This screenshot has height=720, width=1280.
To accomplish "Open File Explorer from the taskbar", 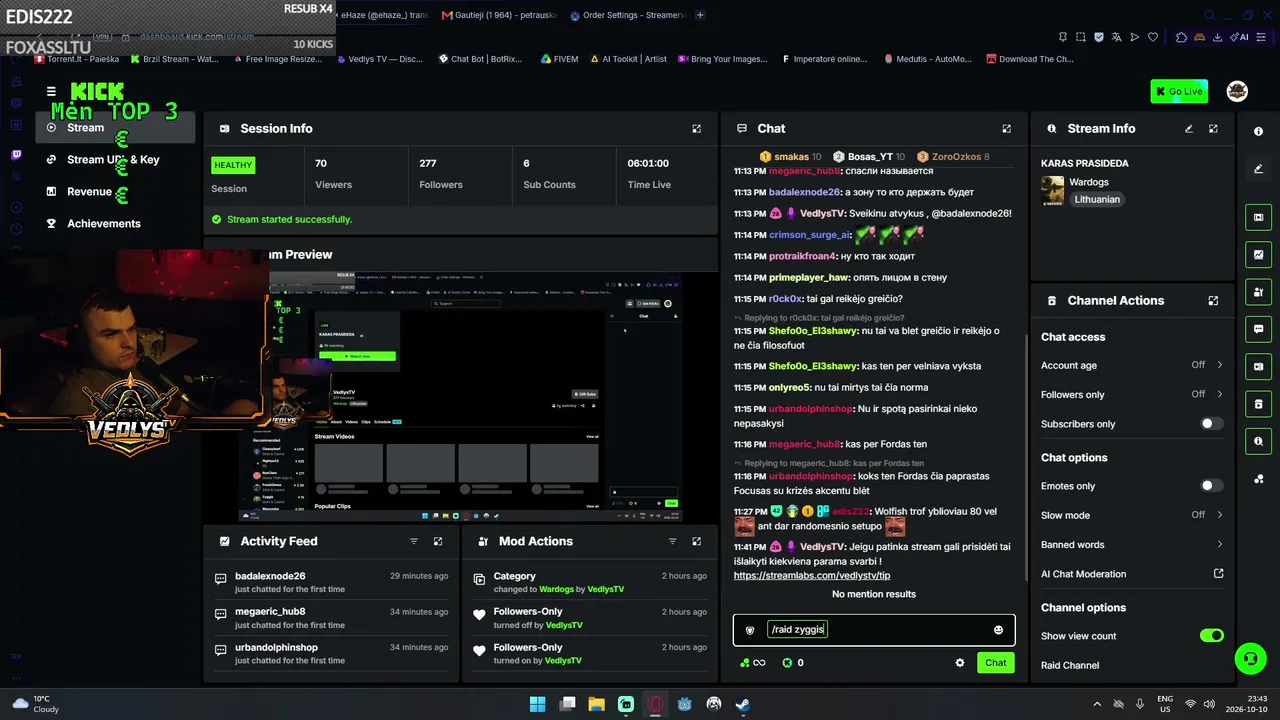I will (596, 704).
